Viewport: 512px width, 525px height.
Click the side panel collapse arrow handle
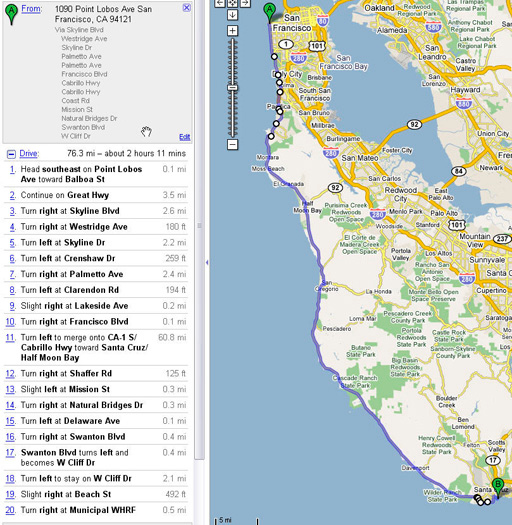[x=207, y=262]
